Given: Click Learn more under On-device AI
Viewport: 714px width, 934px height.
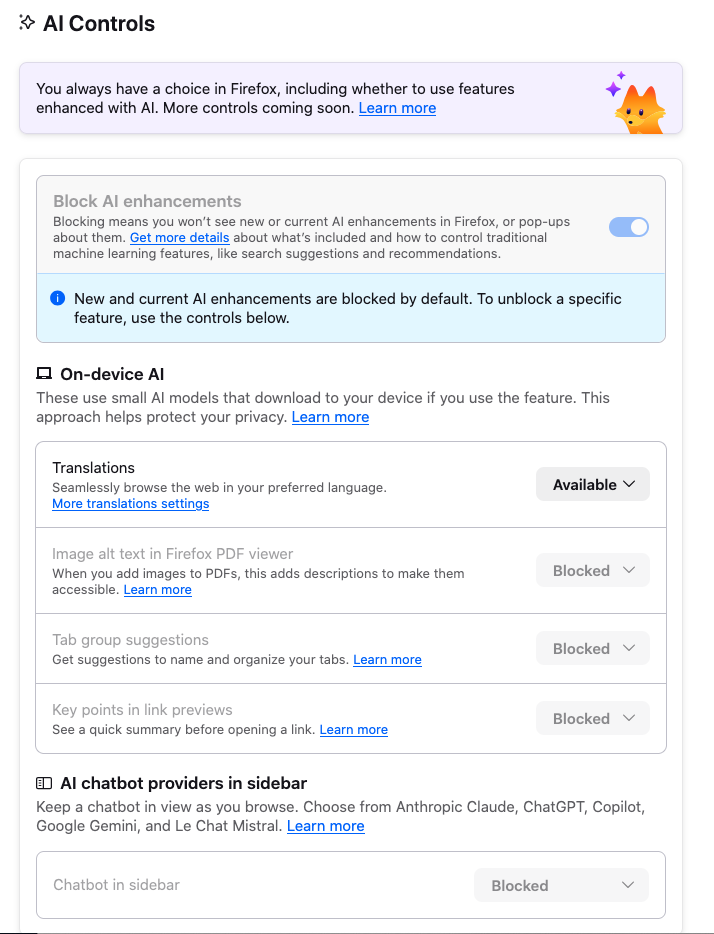Looking at the screenshot, I should pos(330,417).
